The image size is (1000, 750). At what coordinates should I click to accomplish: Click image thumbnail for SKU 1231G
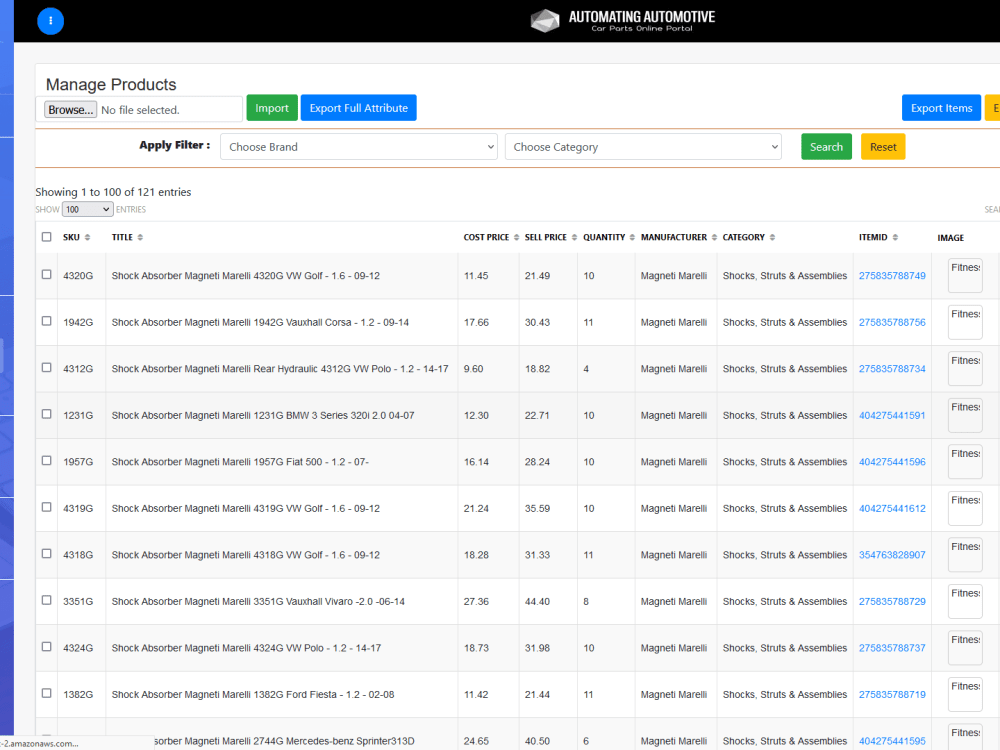(x=965, y=415)
